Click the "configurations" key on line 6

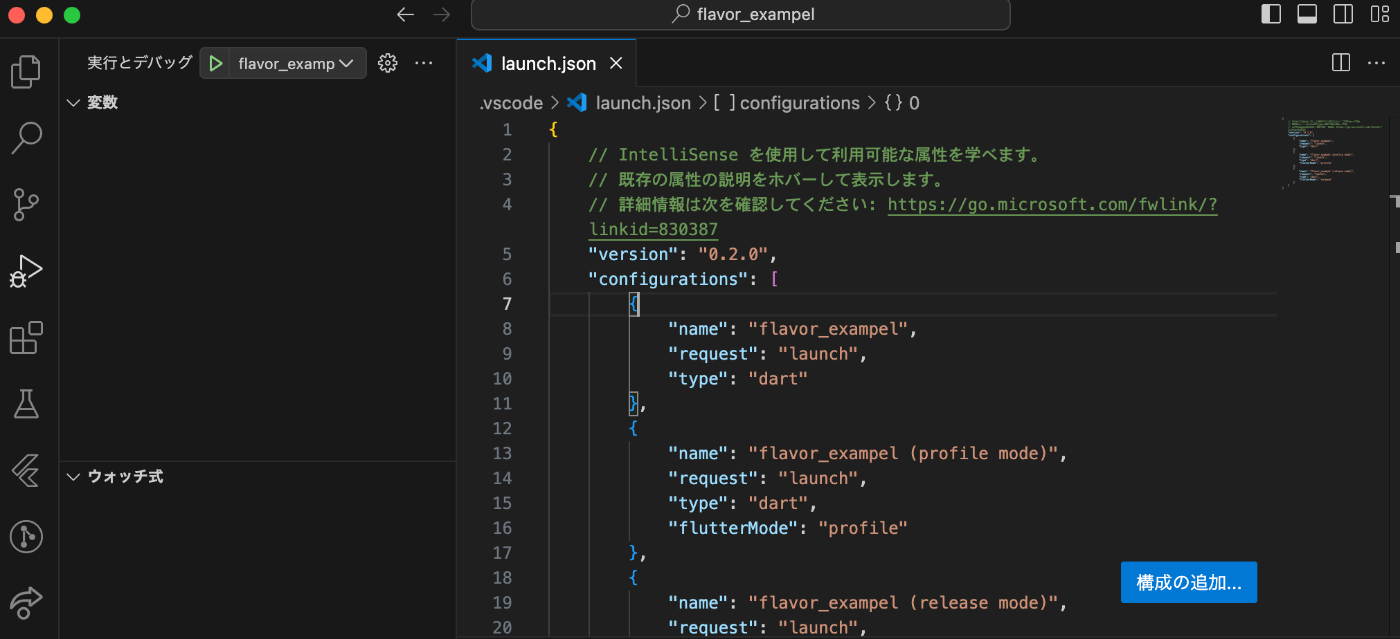(669, 279)
